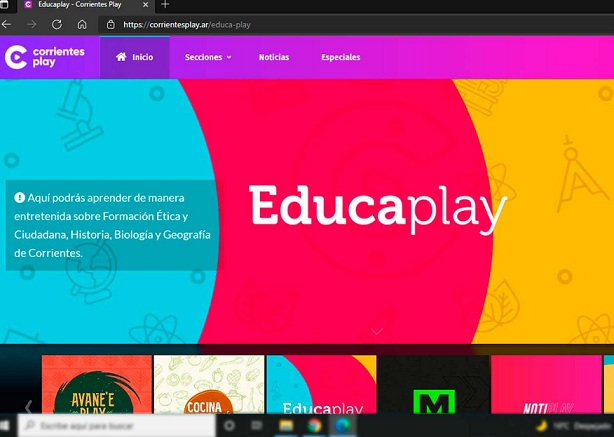
Task: Click the weather widget in taskbar
Action: click(x=574, y=425)
